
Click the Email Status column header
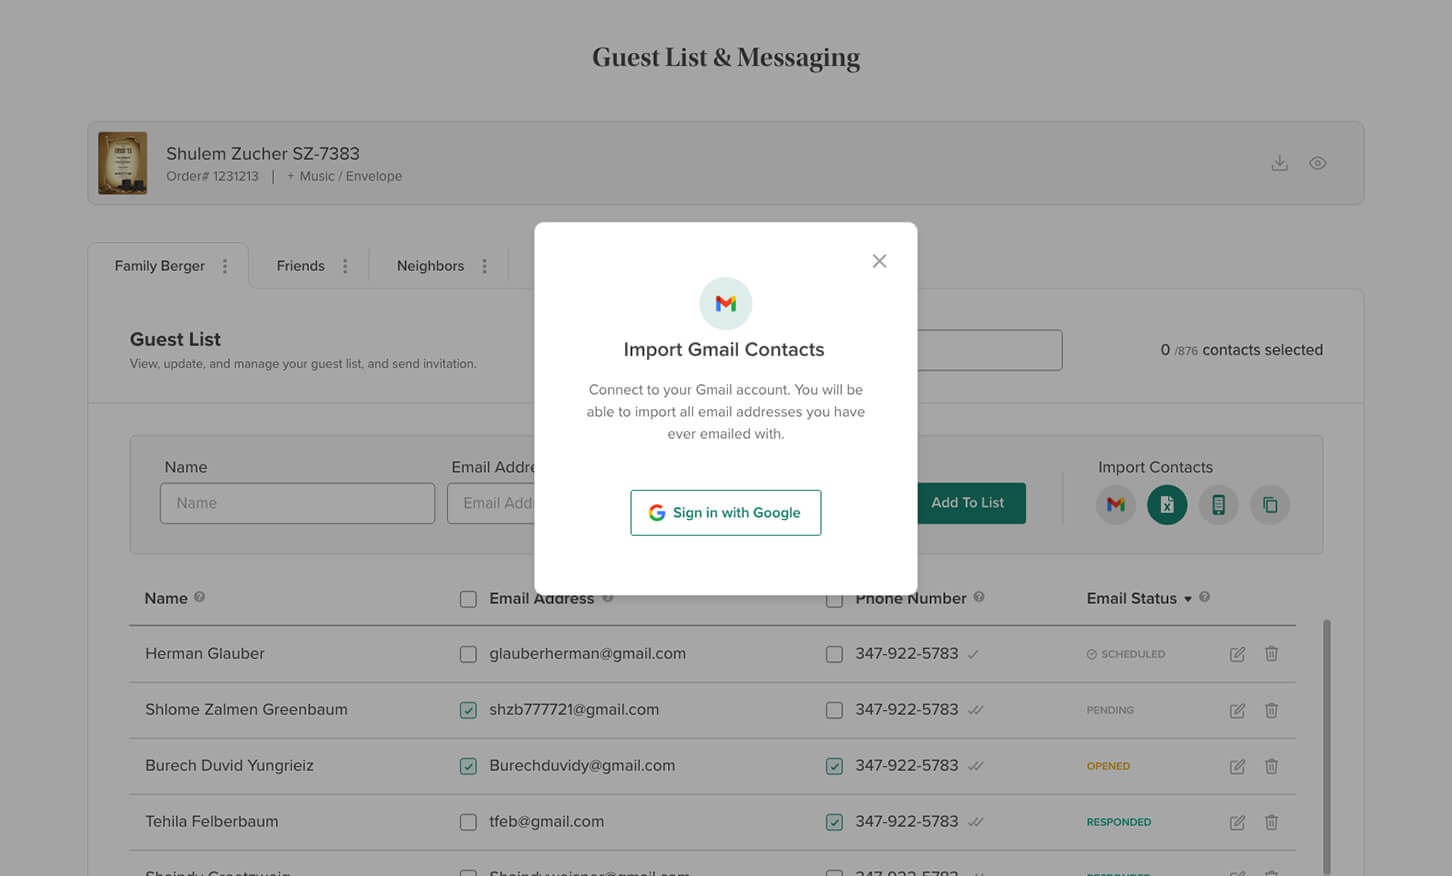coord(1132,598)
